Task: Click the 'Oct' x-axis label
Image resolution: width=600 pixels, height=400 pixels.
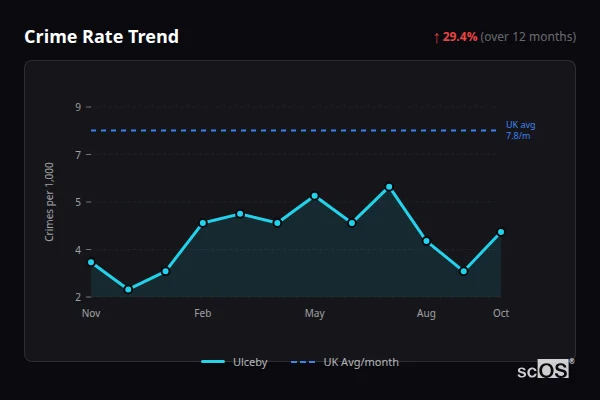Action: pos(501,313)
